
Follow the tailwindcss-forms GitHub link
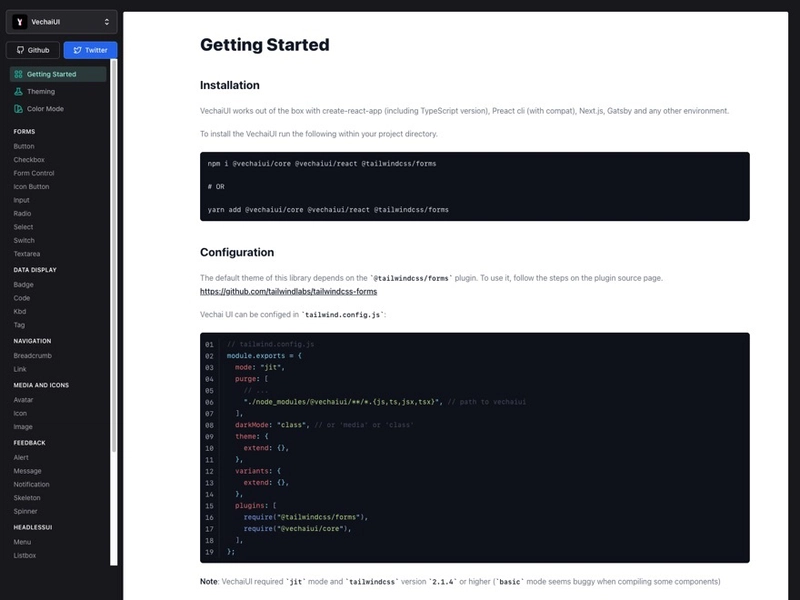pos(288,291)
